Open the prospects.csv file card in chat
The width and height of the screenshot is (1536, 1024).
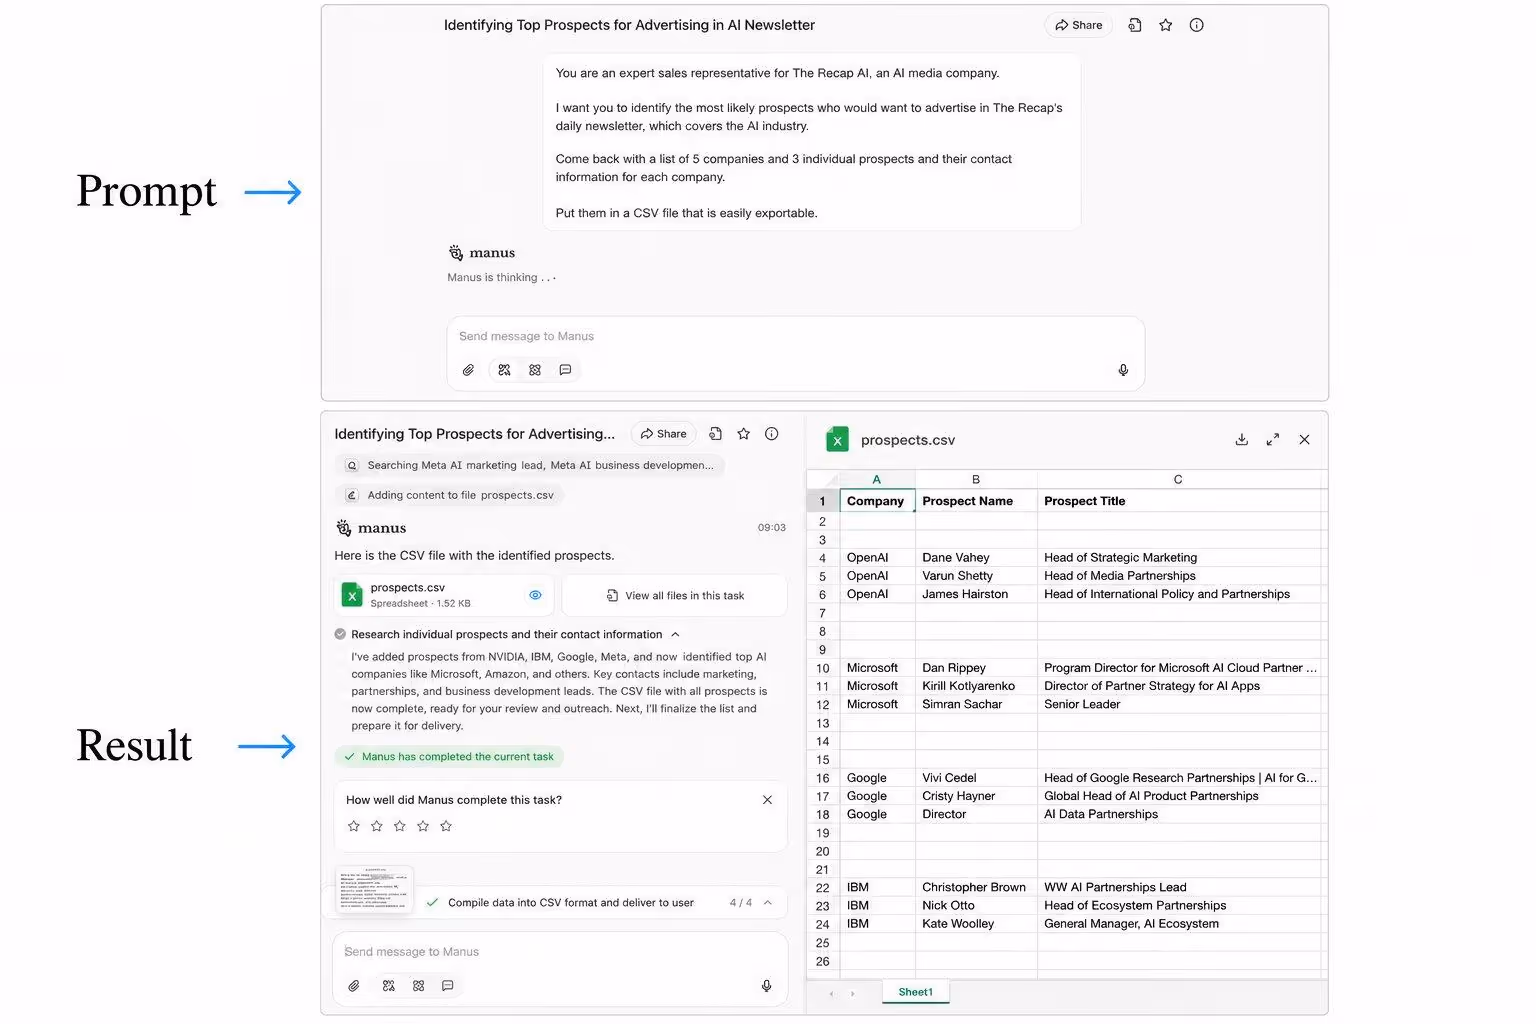tap(444, 595)
